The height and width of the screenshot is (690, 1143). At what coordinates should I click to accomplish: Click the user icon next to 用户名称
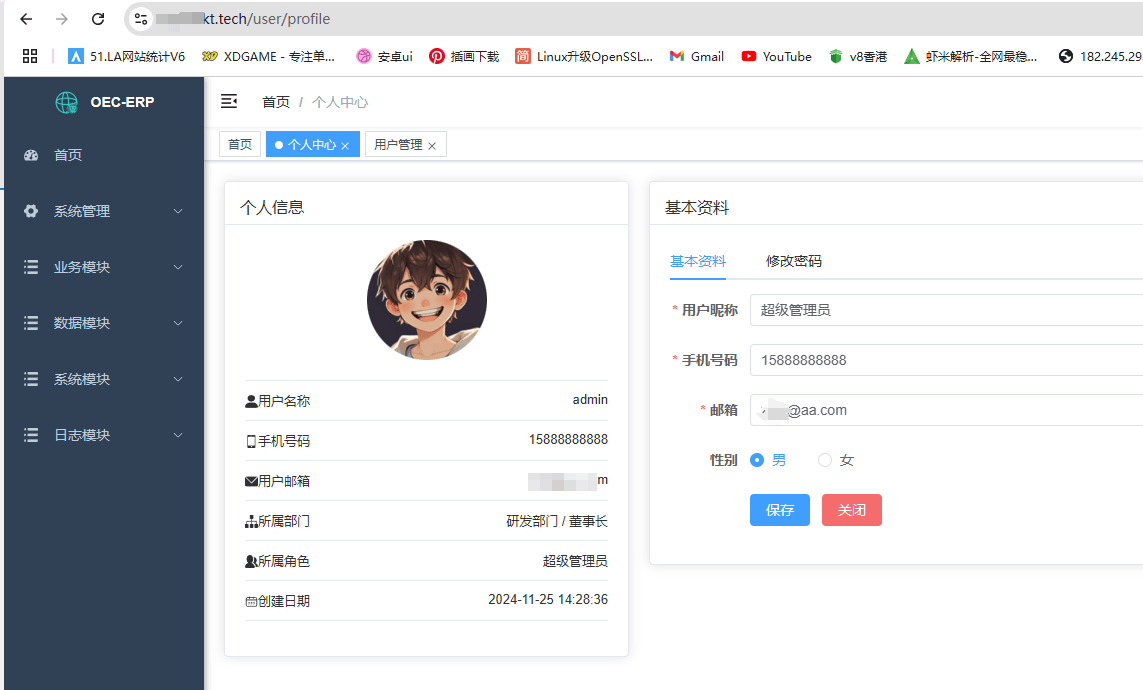249,399
